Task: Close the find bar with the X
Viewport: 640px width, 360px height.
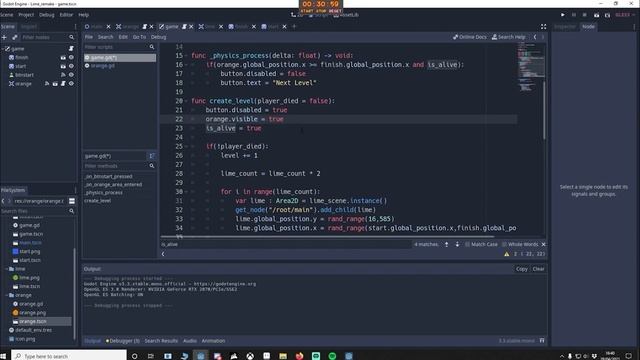Action: tap(543, 244)
